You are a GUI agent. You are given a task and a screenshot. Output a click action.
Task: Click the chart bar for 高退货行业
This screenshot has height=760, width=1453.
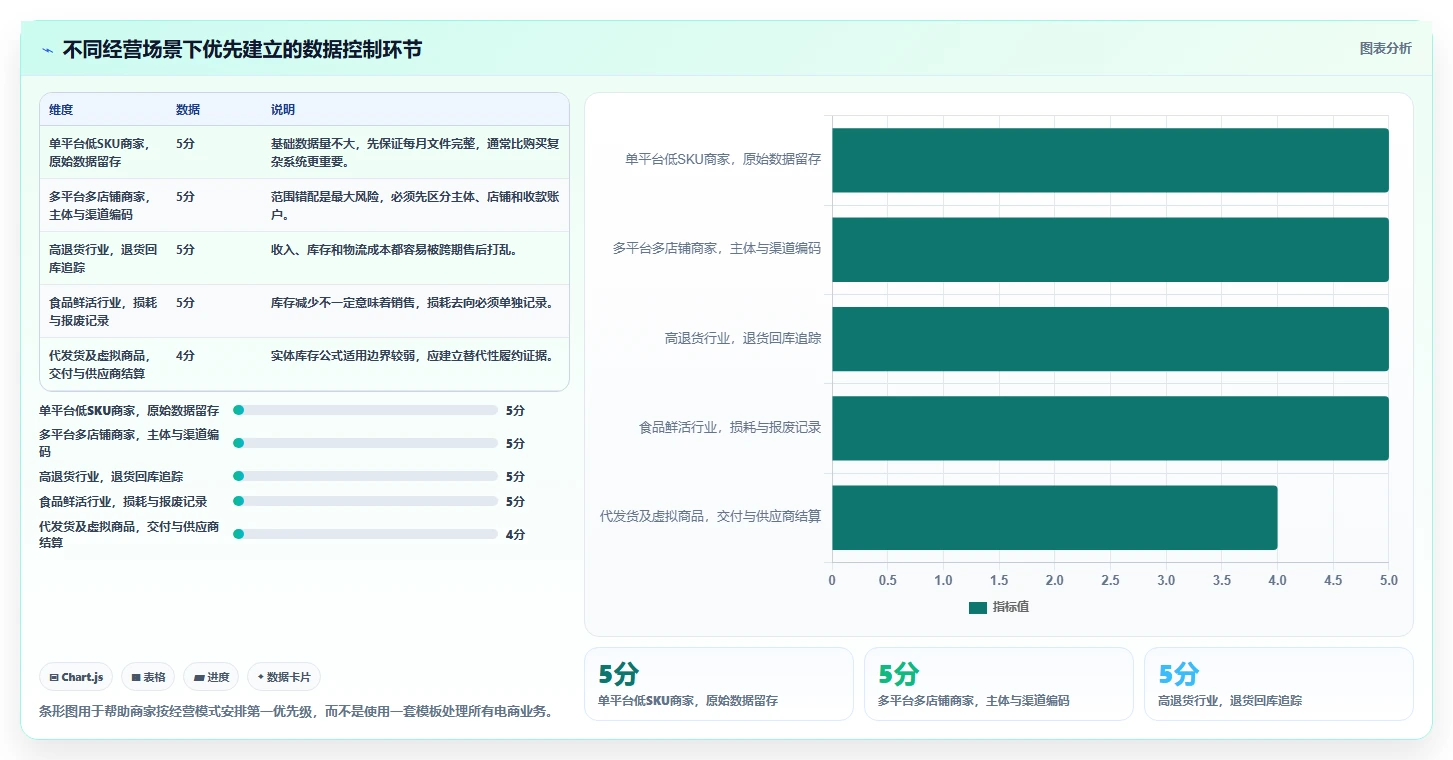tap(1110, 339)
